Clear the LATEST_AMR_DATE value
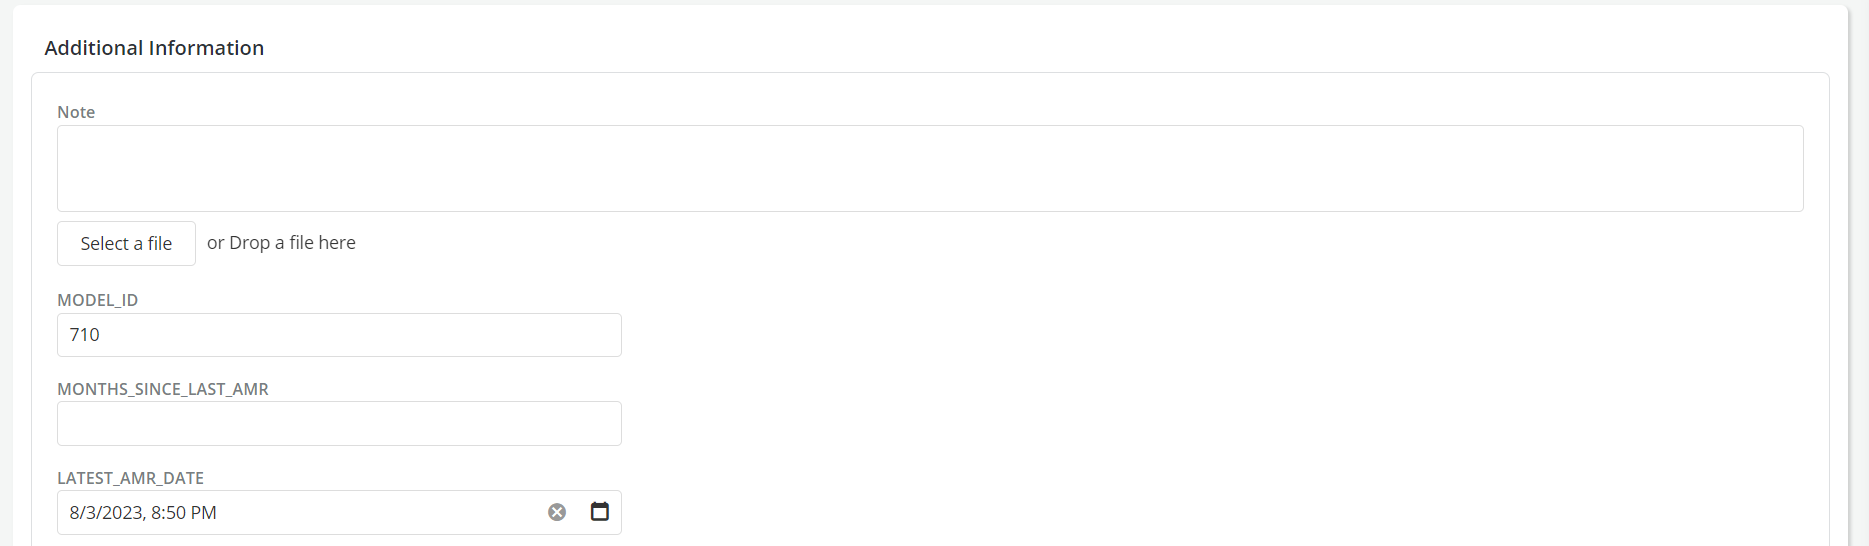 click(x=557, y=512)
